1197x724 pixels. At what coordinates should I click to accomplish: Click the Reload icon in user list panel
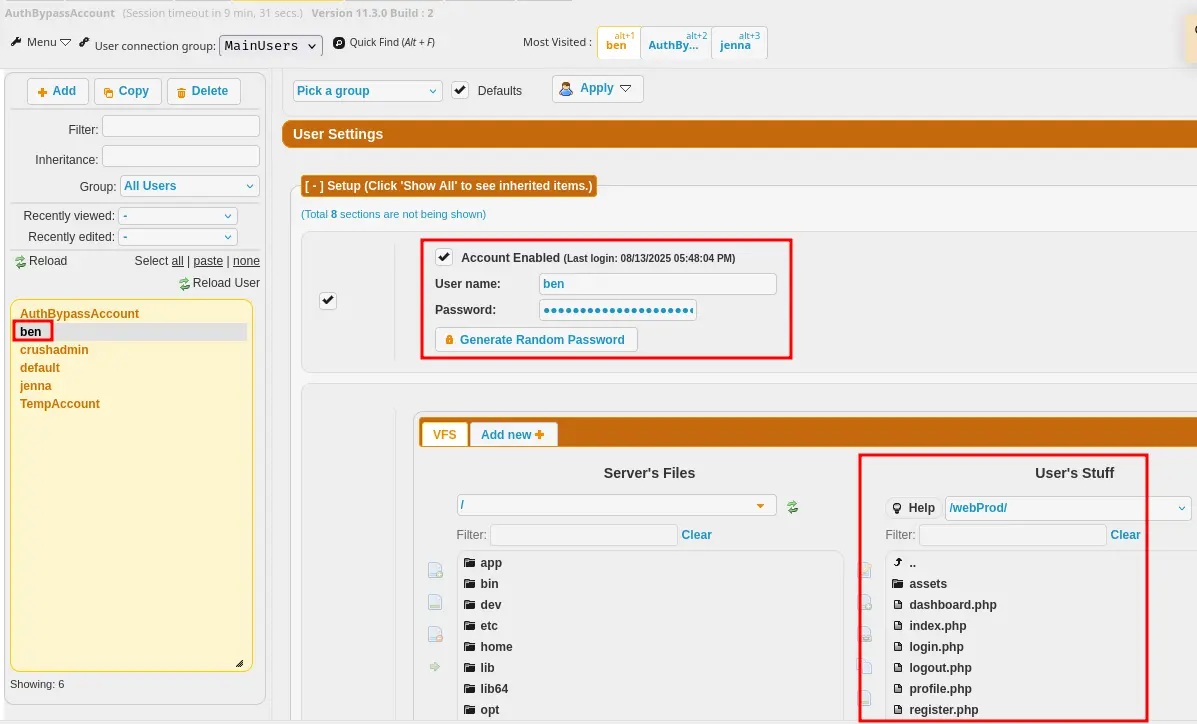[x=21, y=262]
